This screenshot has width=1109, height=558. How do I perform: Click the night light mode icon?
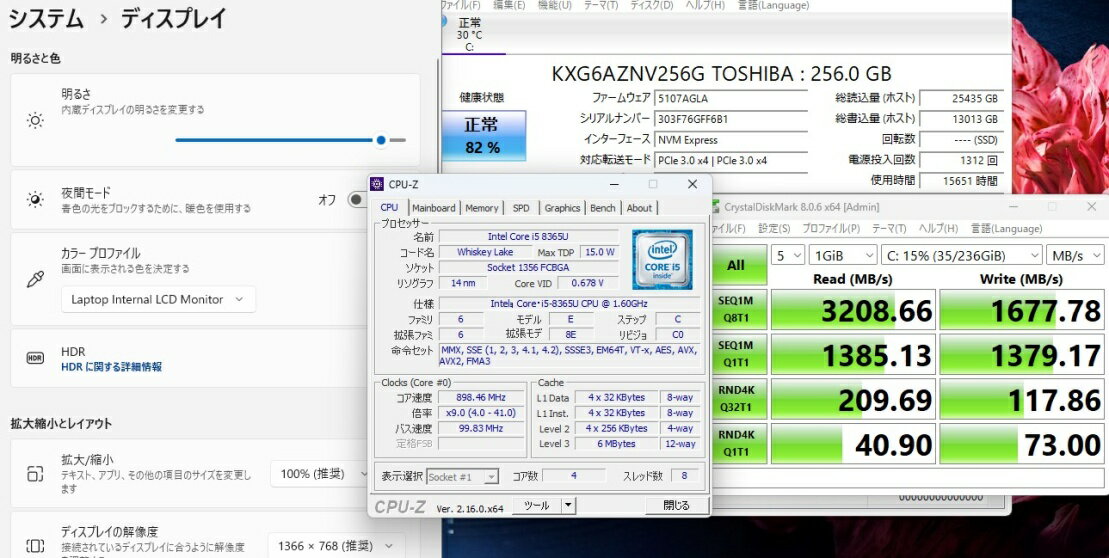[x=35, y=200]
